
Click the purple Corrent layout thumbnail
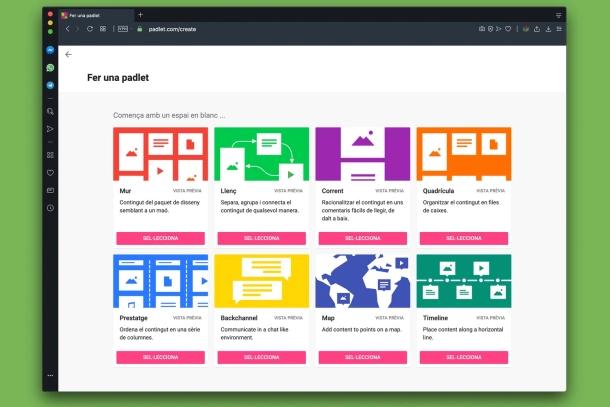[363, 154]
